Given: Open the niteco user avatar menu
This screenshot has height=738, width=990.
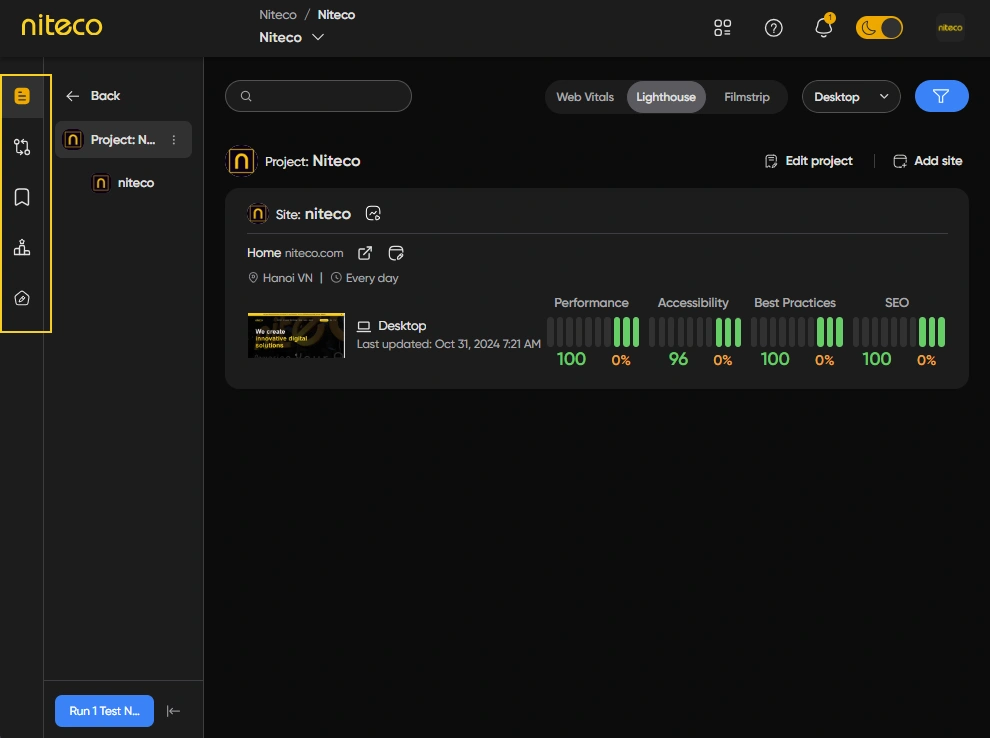Looking at the screenshot, I should click(x=950, y=28).
